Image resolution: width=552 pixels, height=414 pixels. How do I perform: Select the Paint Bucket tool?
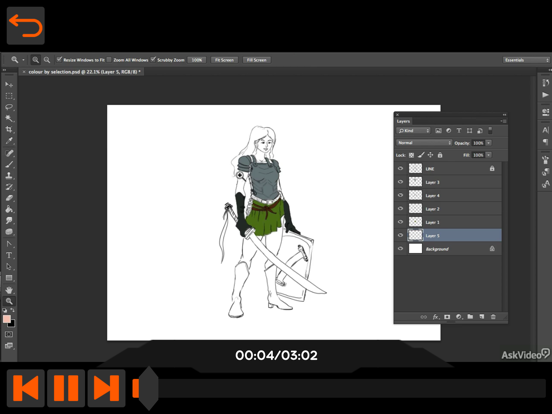point(9,209)
